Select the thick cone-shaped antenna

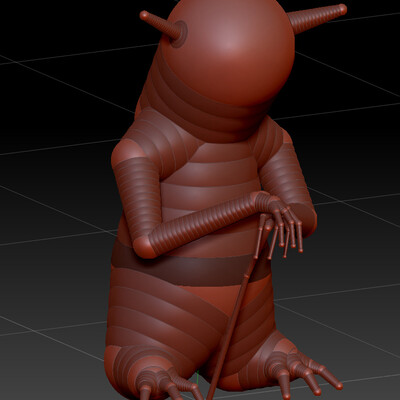317,18
